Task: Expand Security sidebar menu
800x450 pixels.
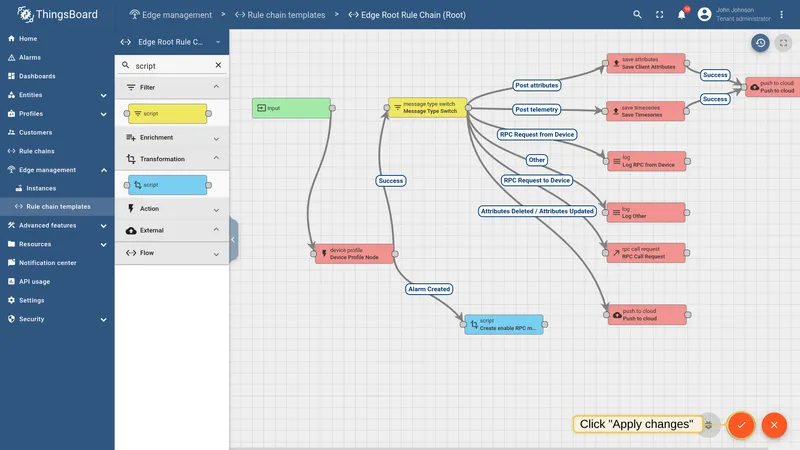Action: coord(57,319)
